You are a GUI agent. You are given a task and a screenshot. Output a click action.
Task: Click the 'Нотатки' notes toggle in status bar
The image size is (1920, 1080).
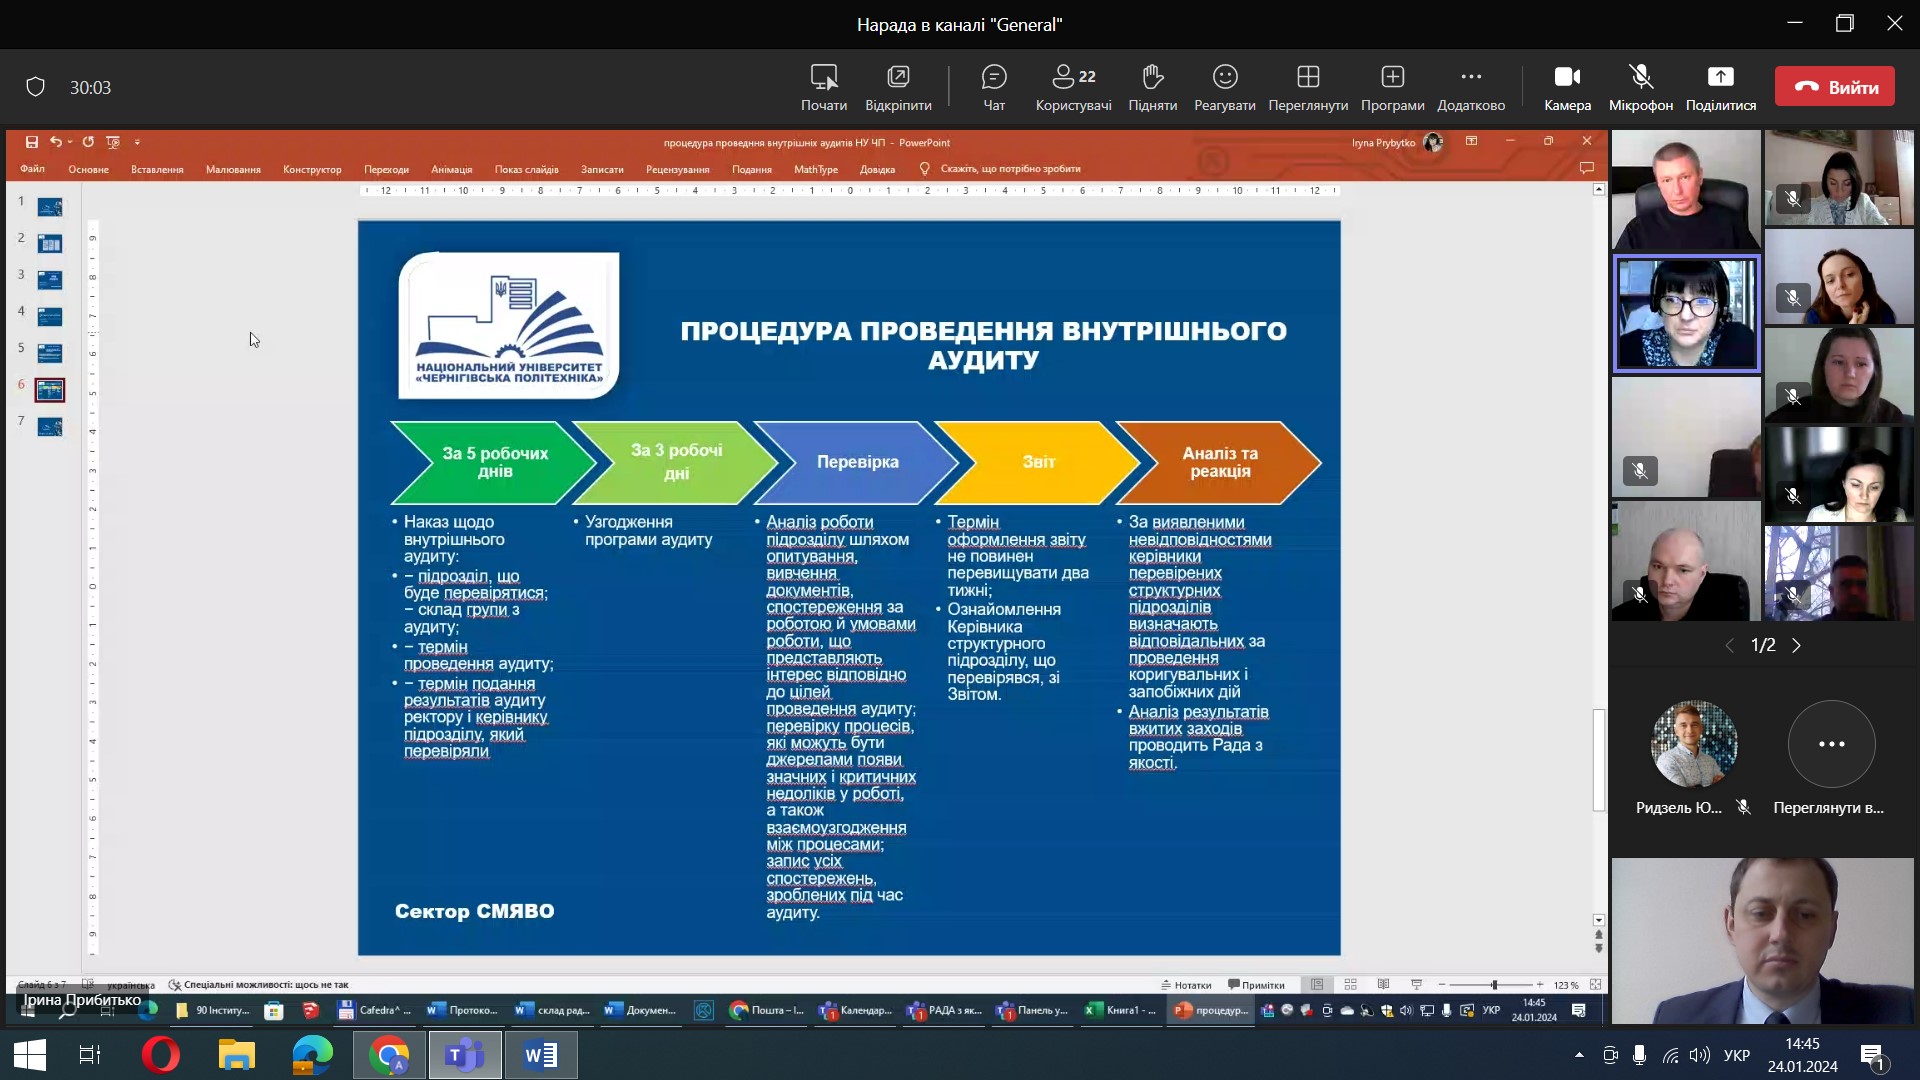click(x=1186, y=985)
